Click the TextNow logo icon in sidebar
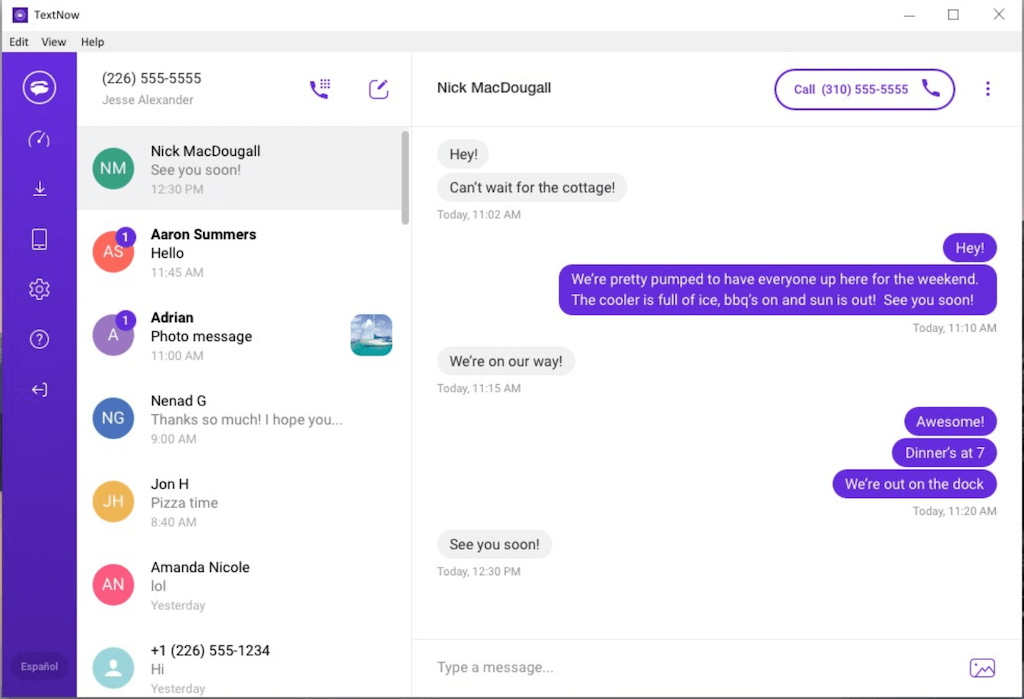1024x699 pixels. tap(39, 88)
